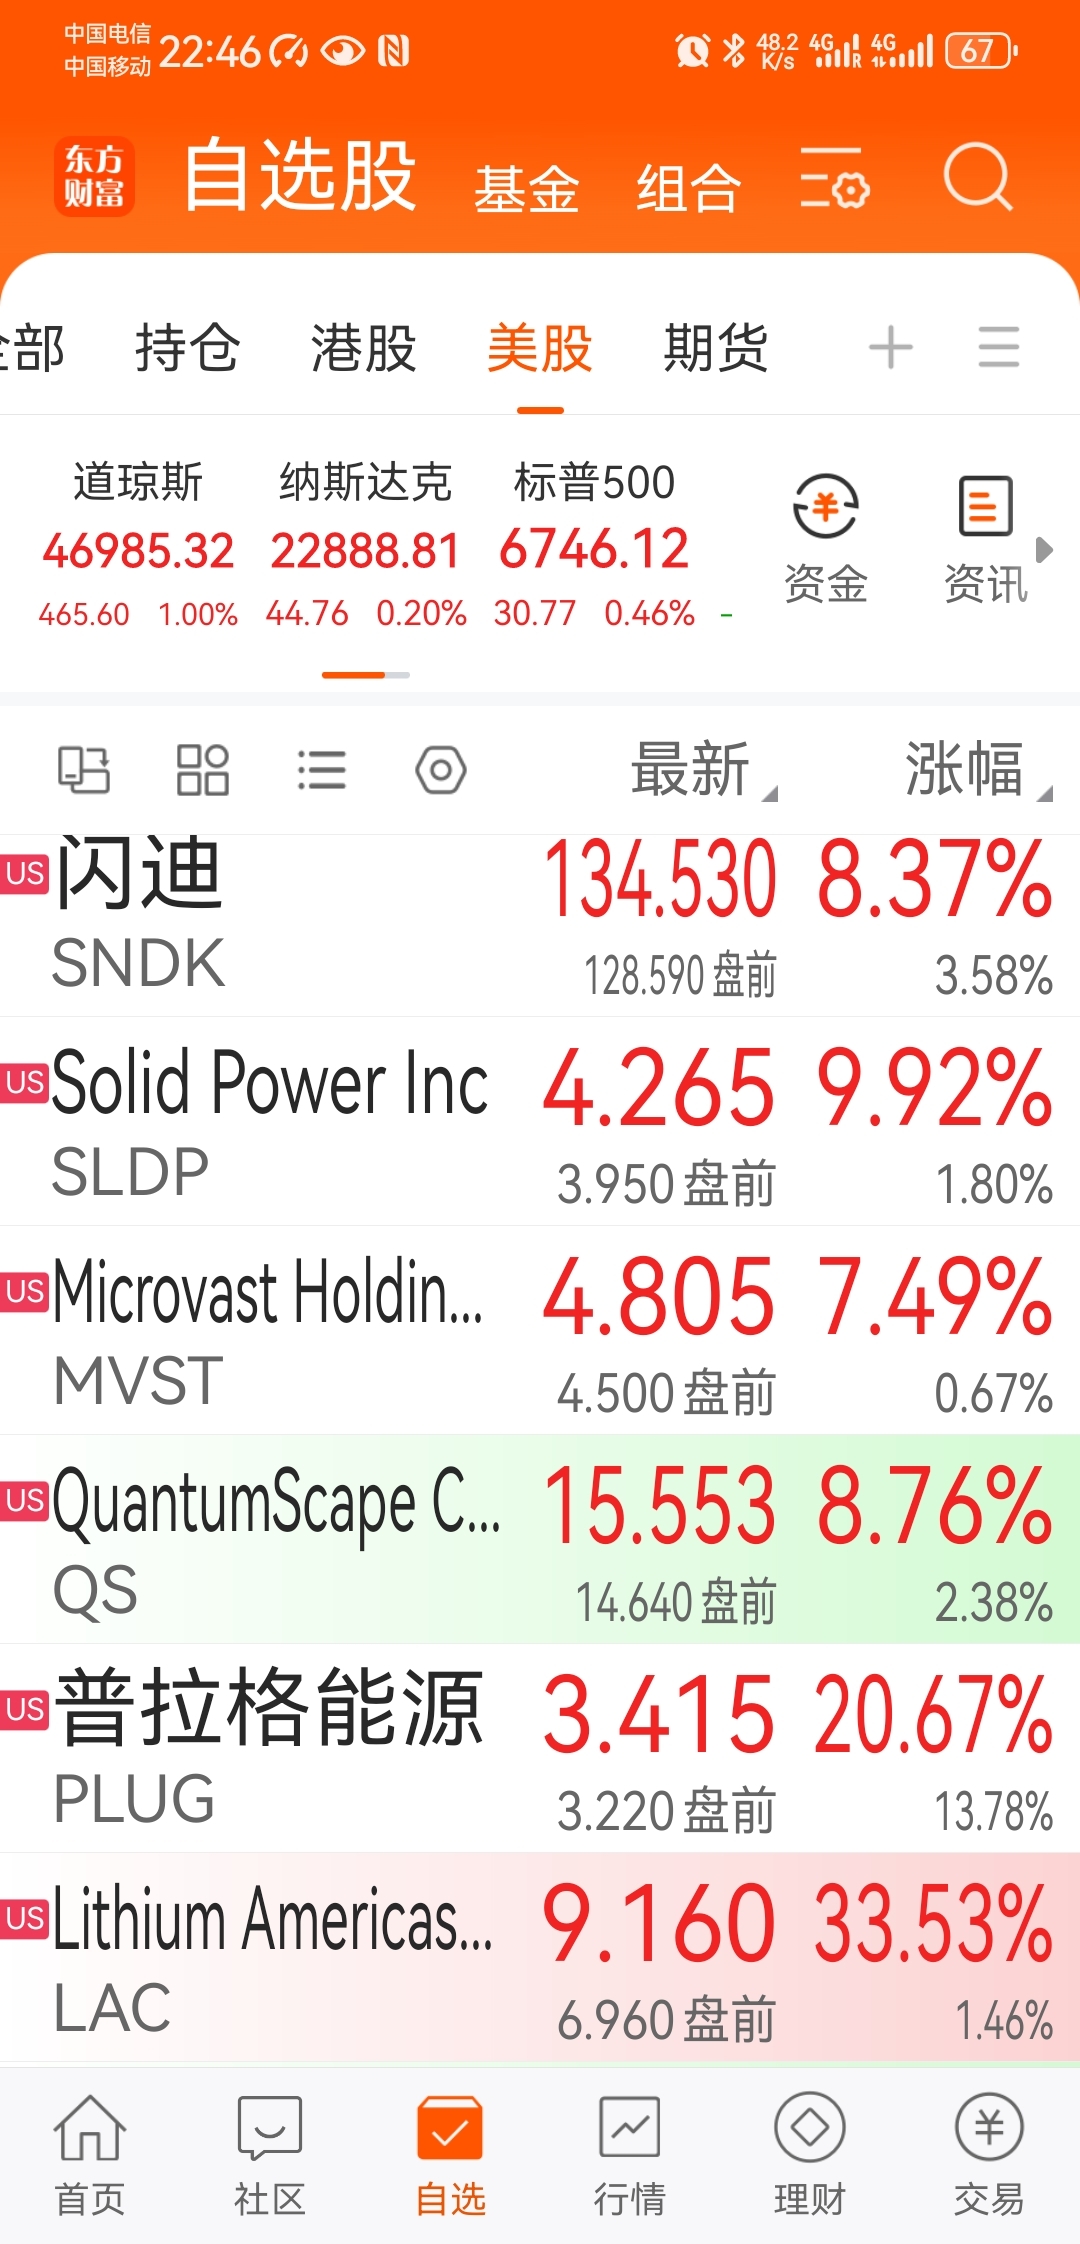The height and width of the screenshot is (2244, 1080).
Task: Sort by 最新 price column
Action: point(703,770)
